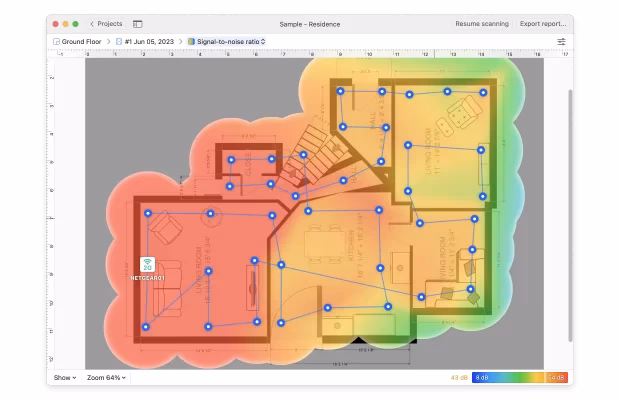This screenshot has height=400, width=620.
Task: Go back to Projects
Action: tap(106, 24)
